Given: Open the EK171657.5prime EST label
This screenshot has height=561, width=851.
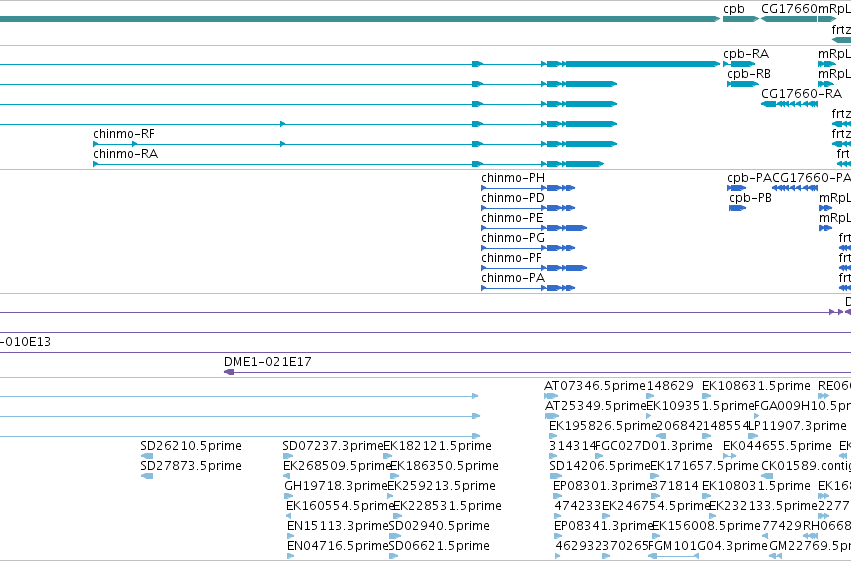Looking at the screenshot, I should coord(704,466).
